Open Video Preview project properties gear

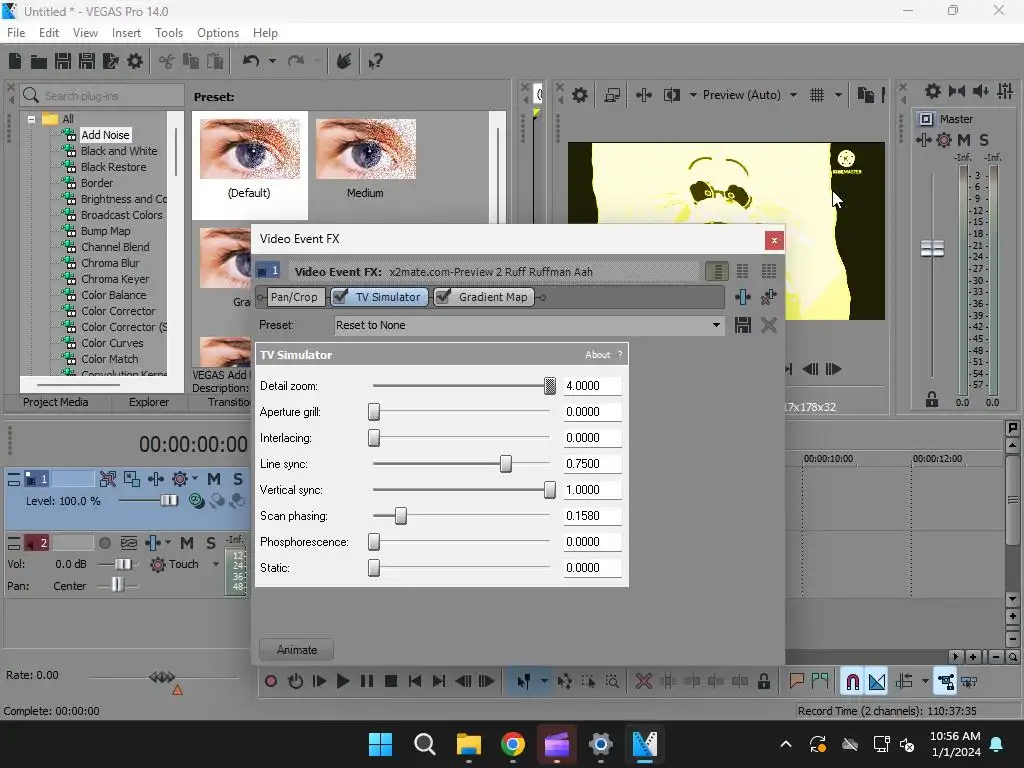579,95
